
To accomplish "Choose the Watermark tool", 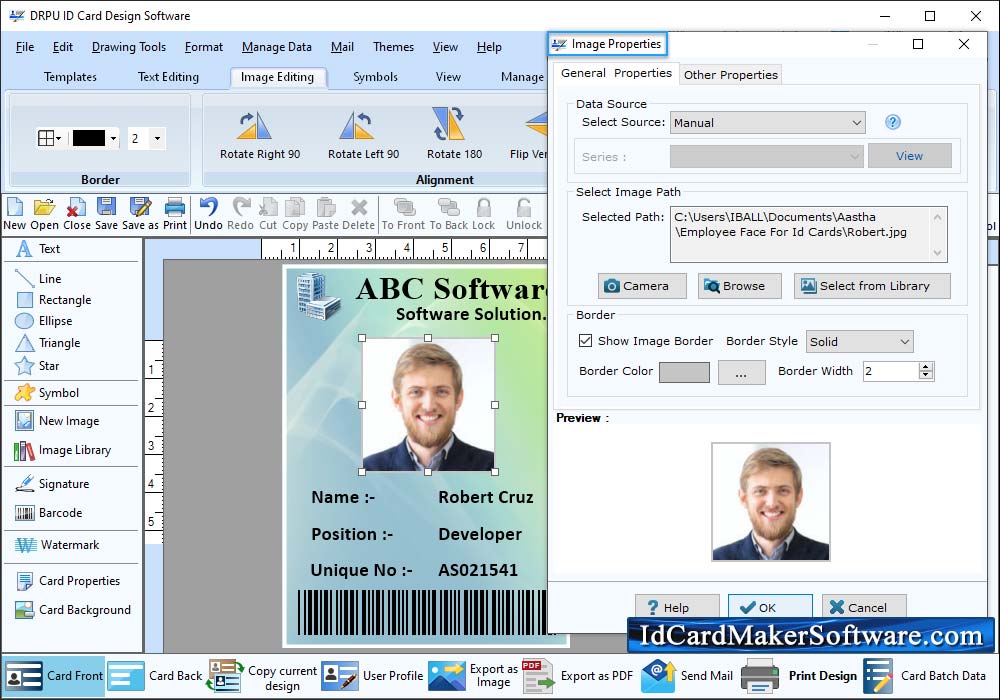I will [x=69, y=545].
